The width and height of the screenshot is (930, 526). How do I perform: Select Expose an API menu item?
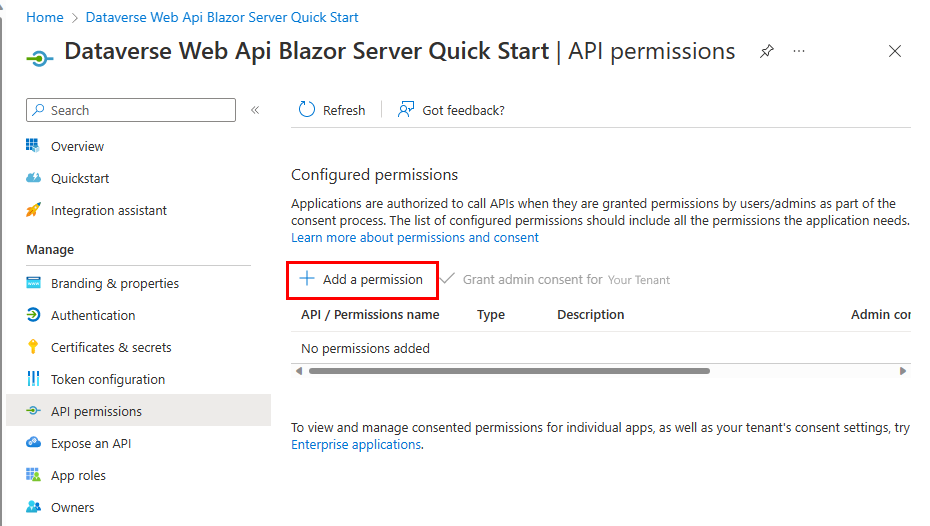pos(91,443)
